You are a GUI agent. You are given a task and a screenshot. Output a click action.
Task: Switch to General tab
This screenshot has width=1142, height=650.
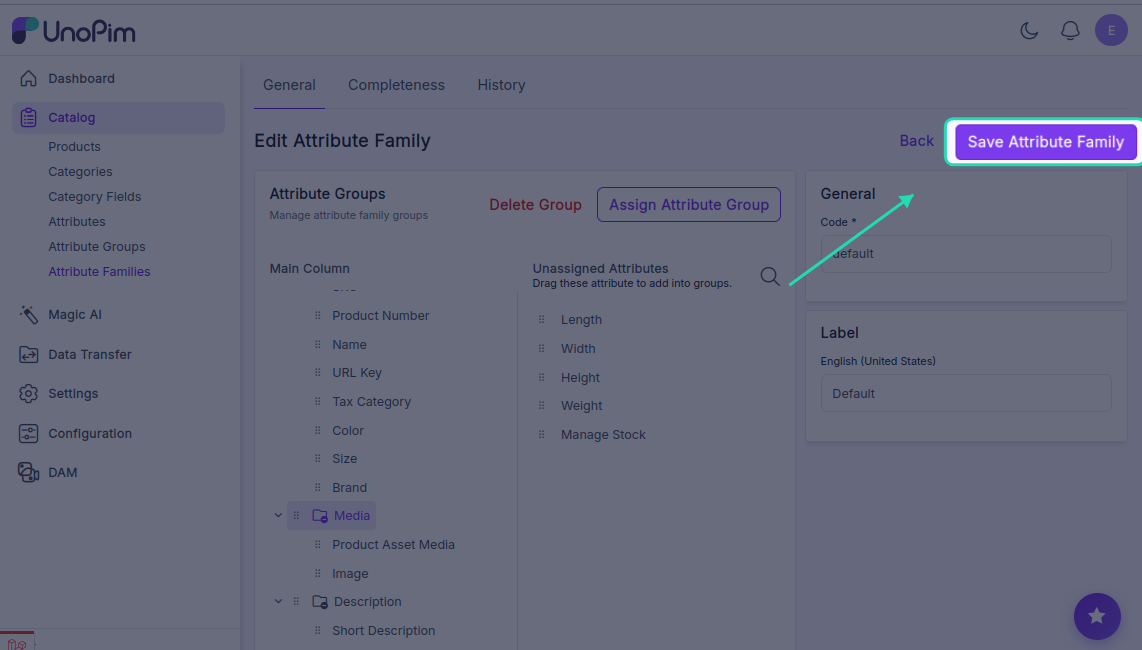click(289, 85)
